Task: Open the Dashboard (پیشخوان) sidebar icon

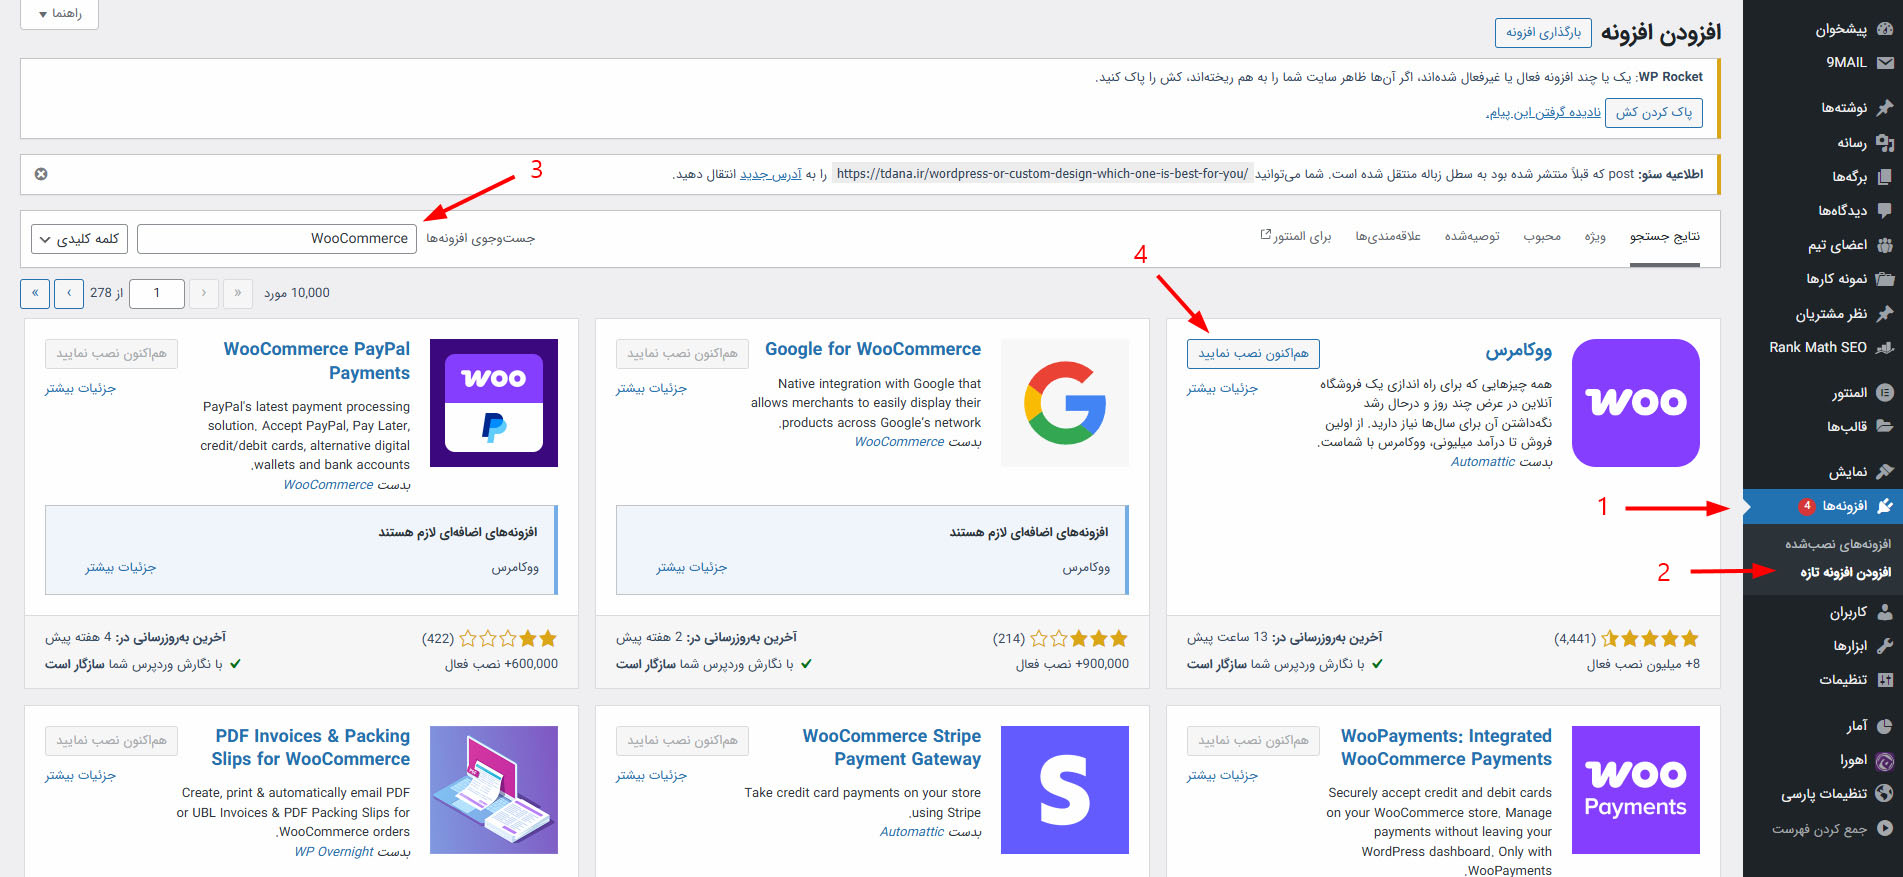Action: tap(1884, 29)
